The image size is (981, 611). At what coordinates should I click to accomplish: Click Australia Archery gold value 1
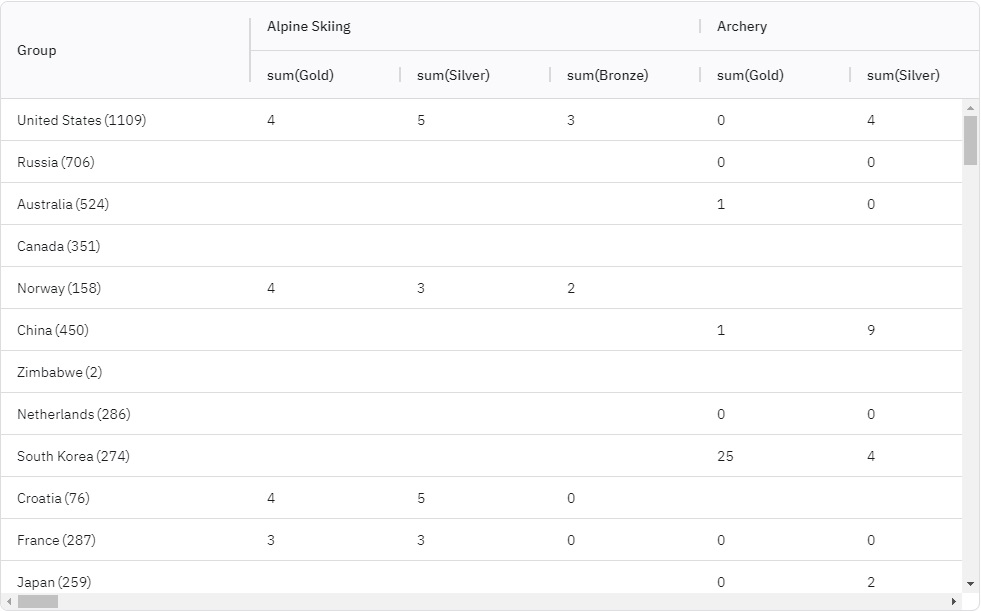coord(721,204)
